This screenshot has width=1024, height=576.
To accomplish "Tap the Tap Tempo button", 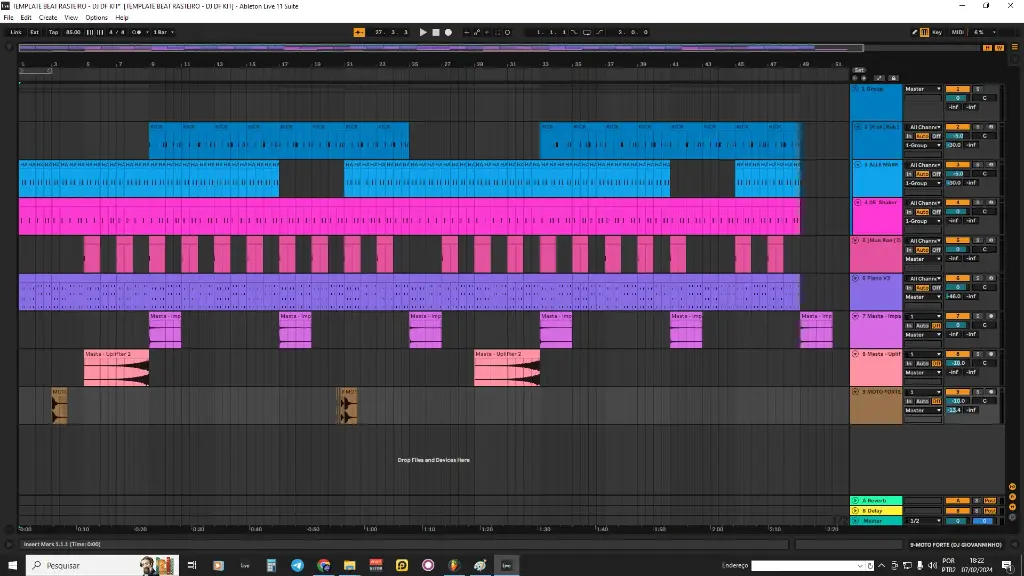I will [54, 32].
